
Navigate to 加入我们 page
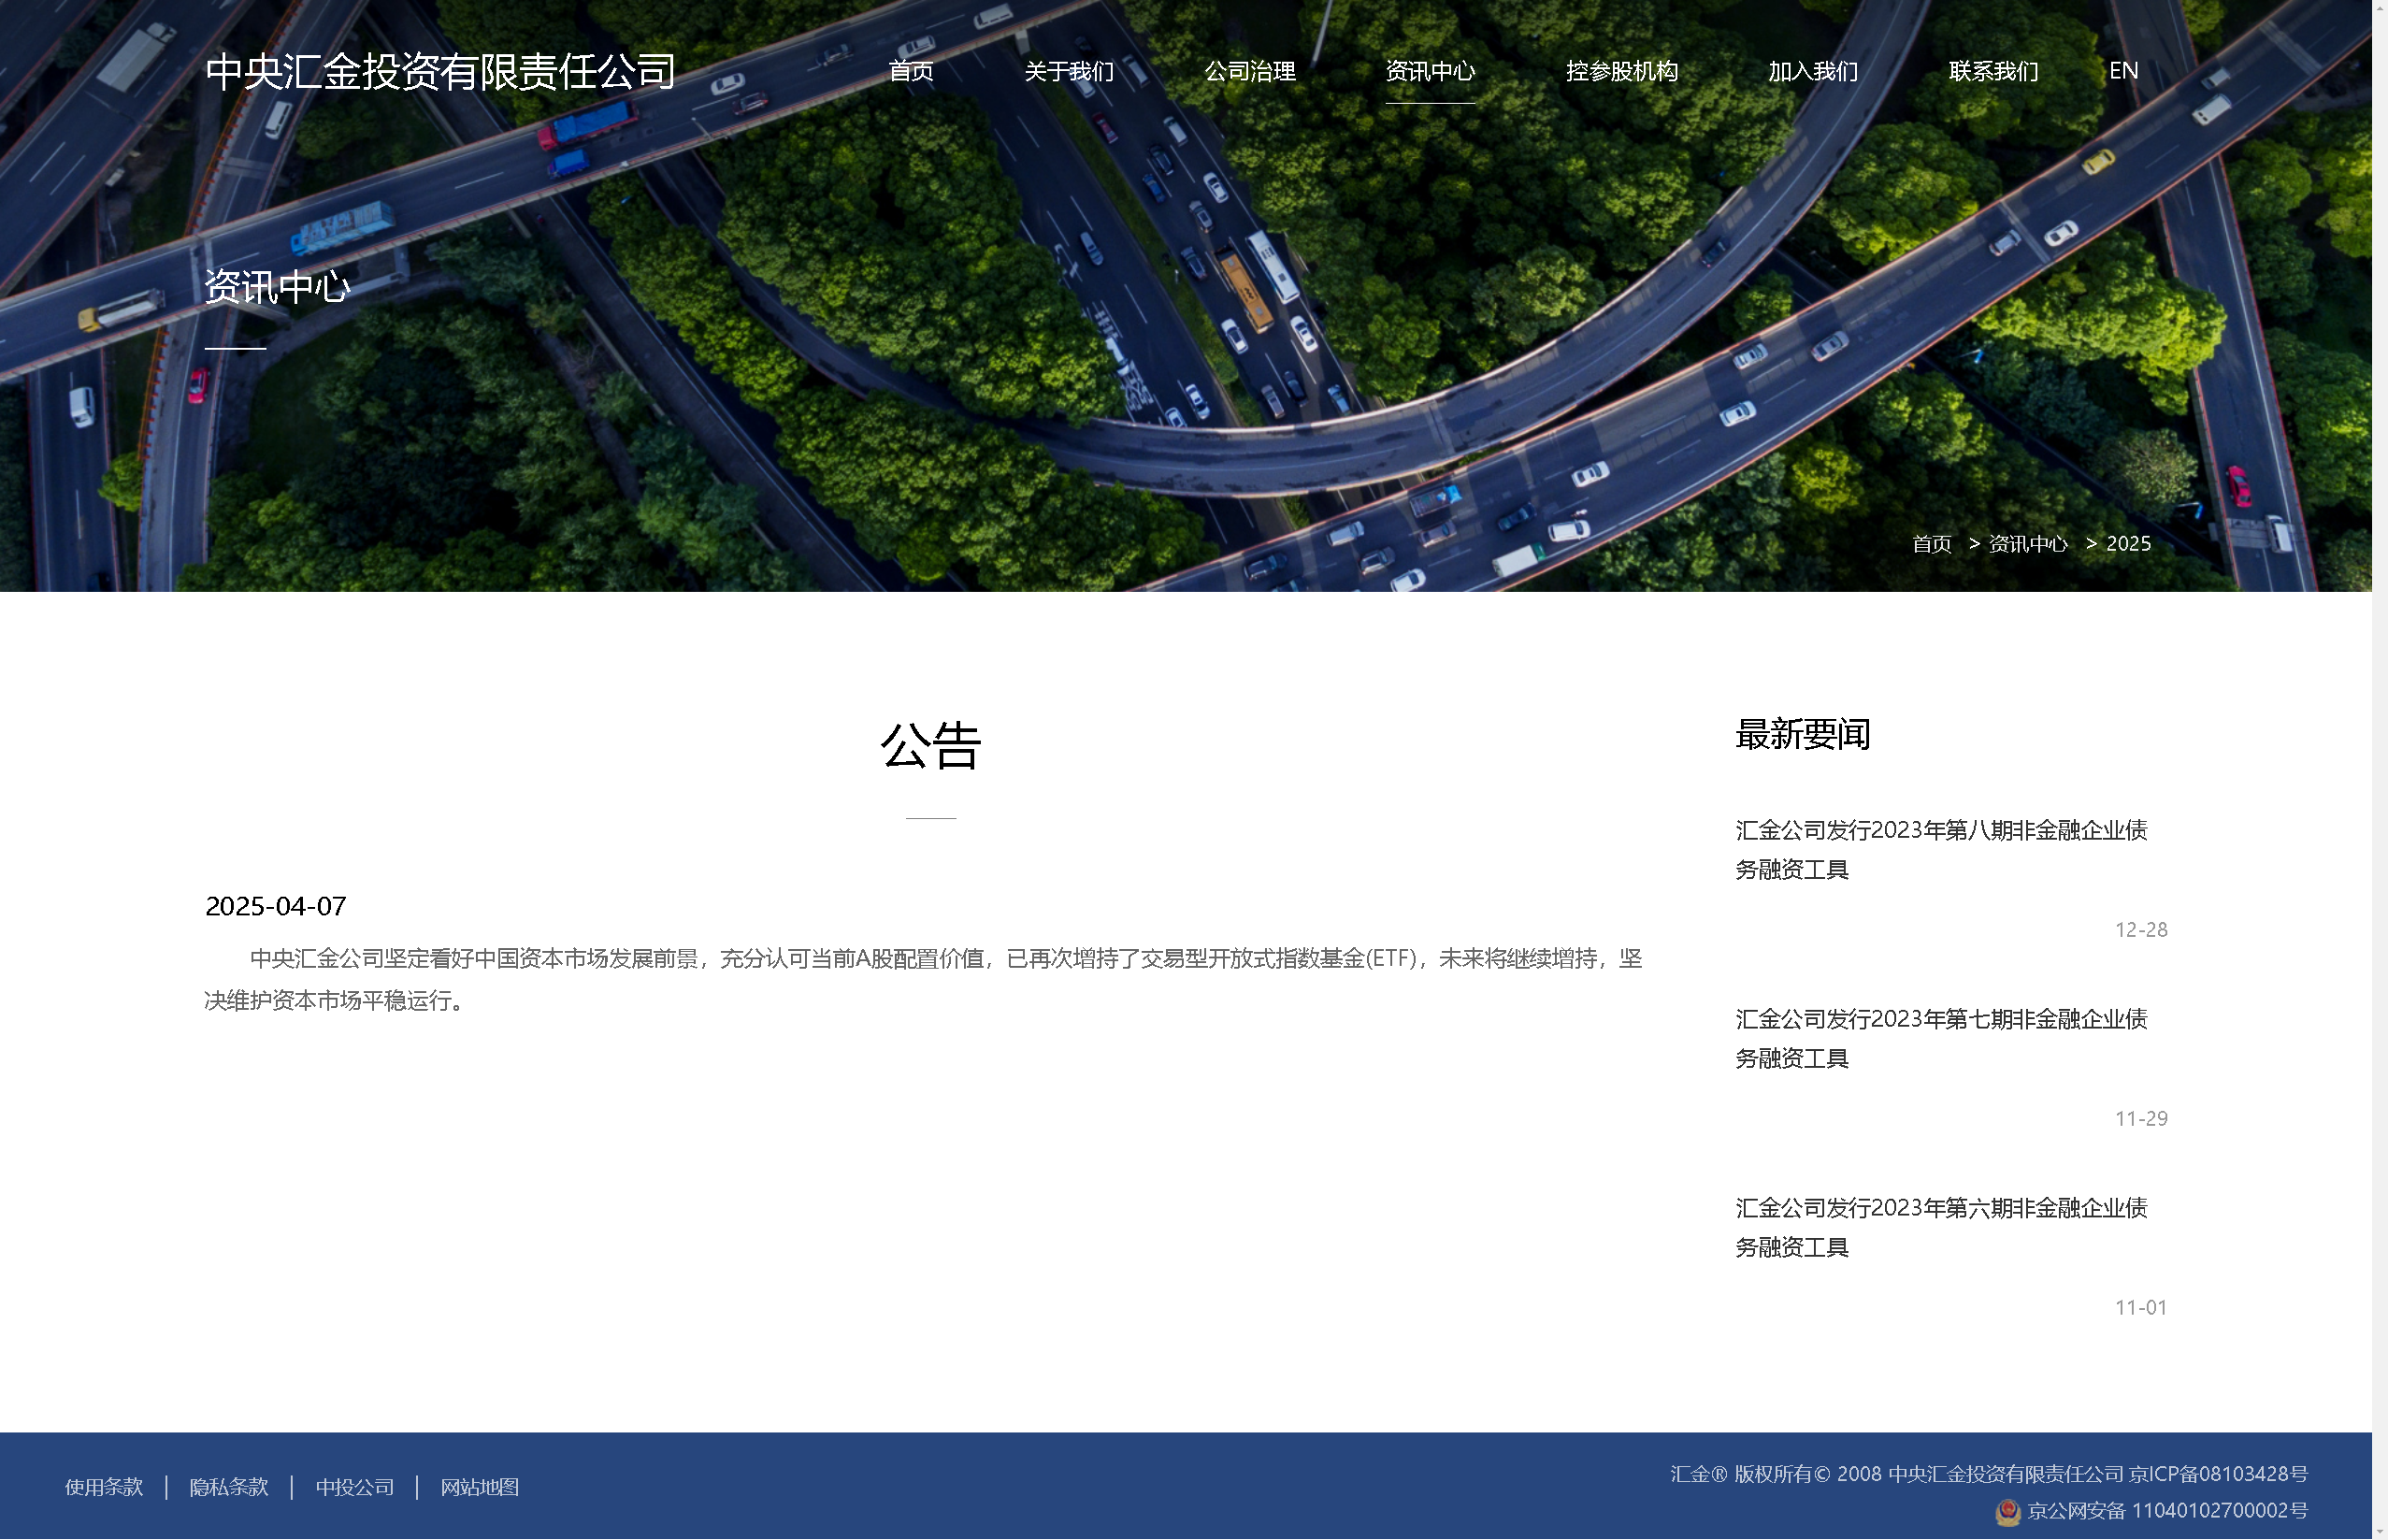1812,71
